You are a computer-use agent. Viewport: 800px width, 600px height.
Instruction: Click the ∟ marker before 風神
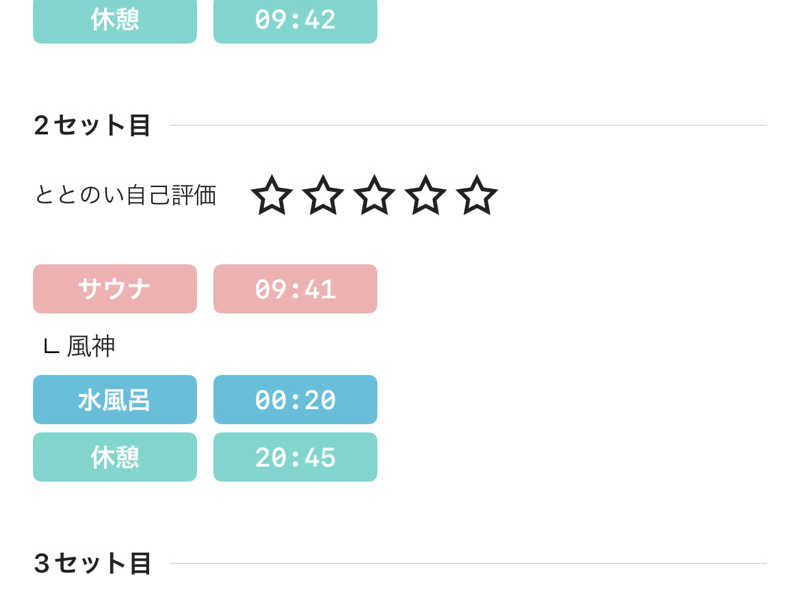click(50, 348)
